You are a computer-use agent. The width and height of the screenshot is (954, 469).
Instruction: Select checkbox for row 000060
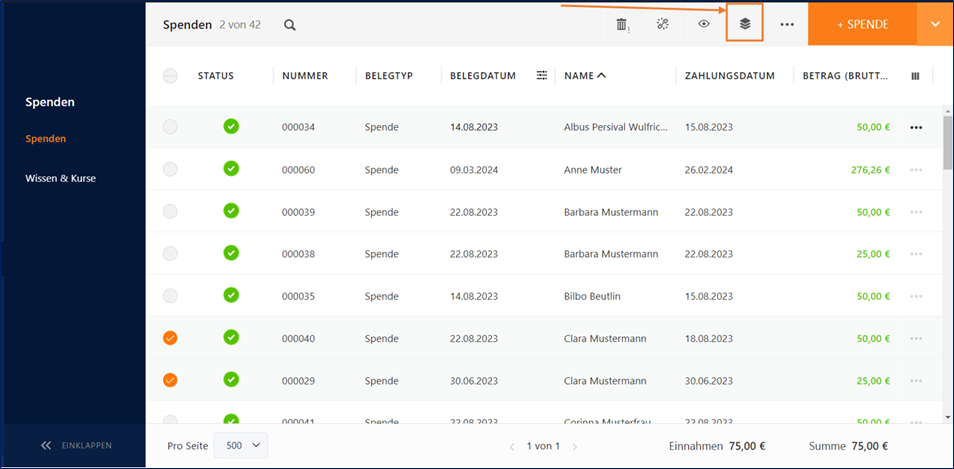pos(170,170)
